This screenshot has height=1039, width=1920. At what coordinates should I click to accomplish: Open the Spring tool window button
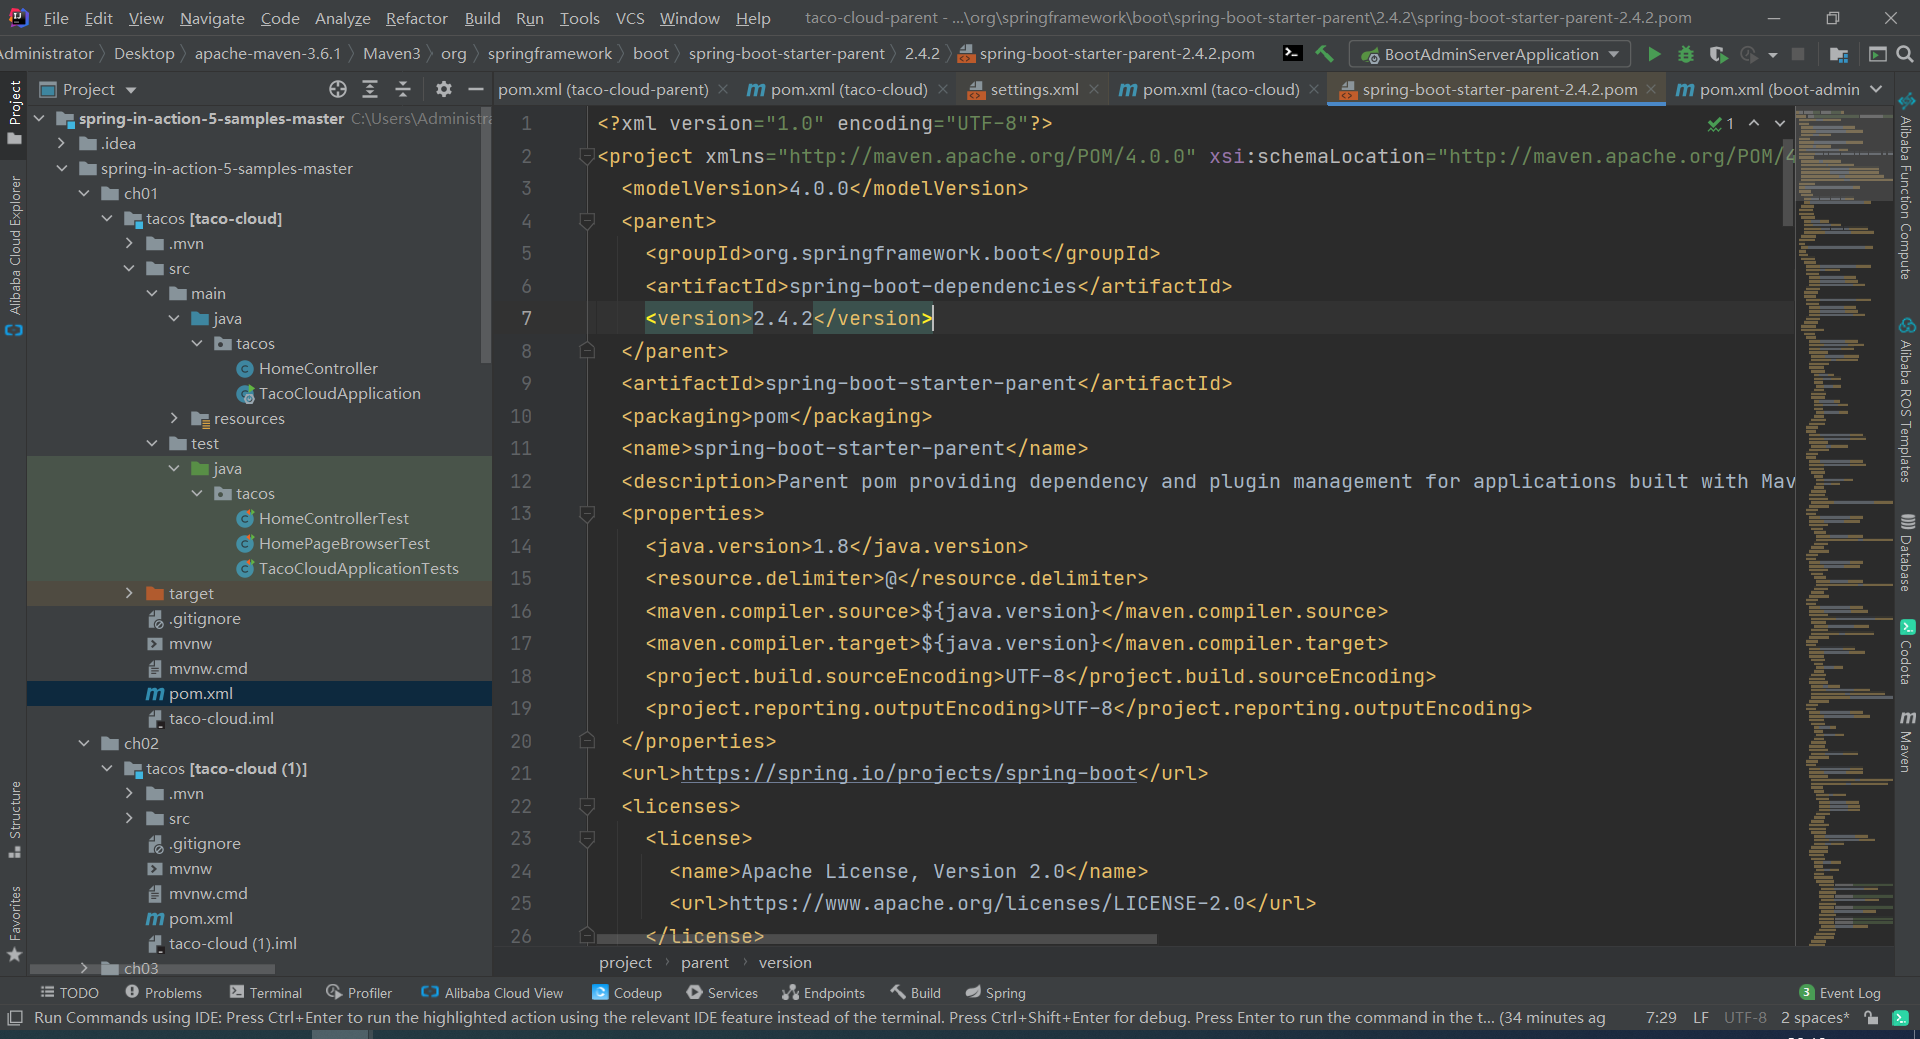pyautogui.click(x=995, y=993)
